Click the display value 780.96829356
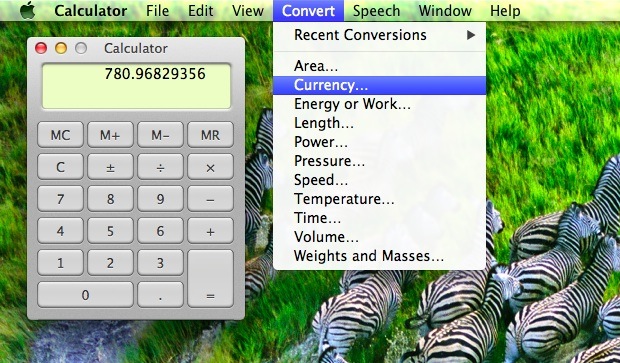 pyautogui.click(x=155, y=74)
